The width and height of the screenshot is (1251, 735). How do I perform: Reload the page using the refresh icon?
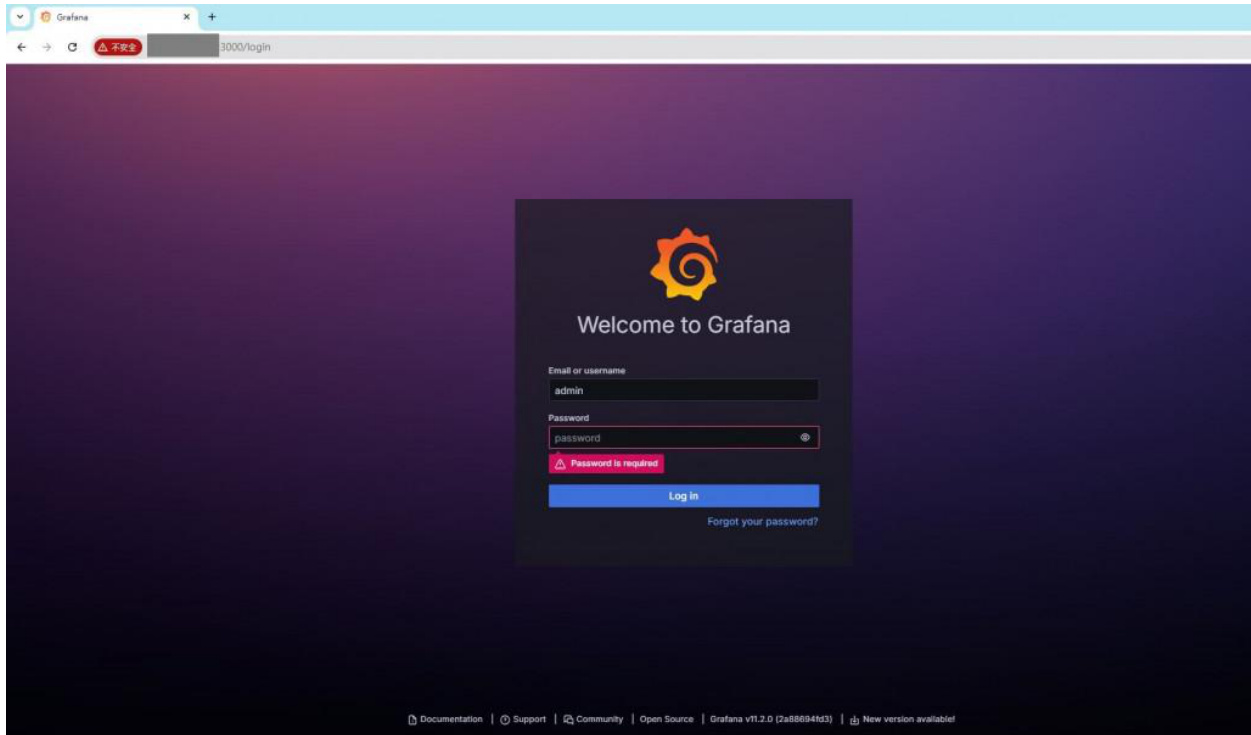click(x=73, y=47)
